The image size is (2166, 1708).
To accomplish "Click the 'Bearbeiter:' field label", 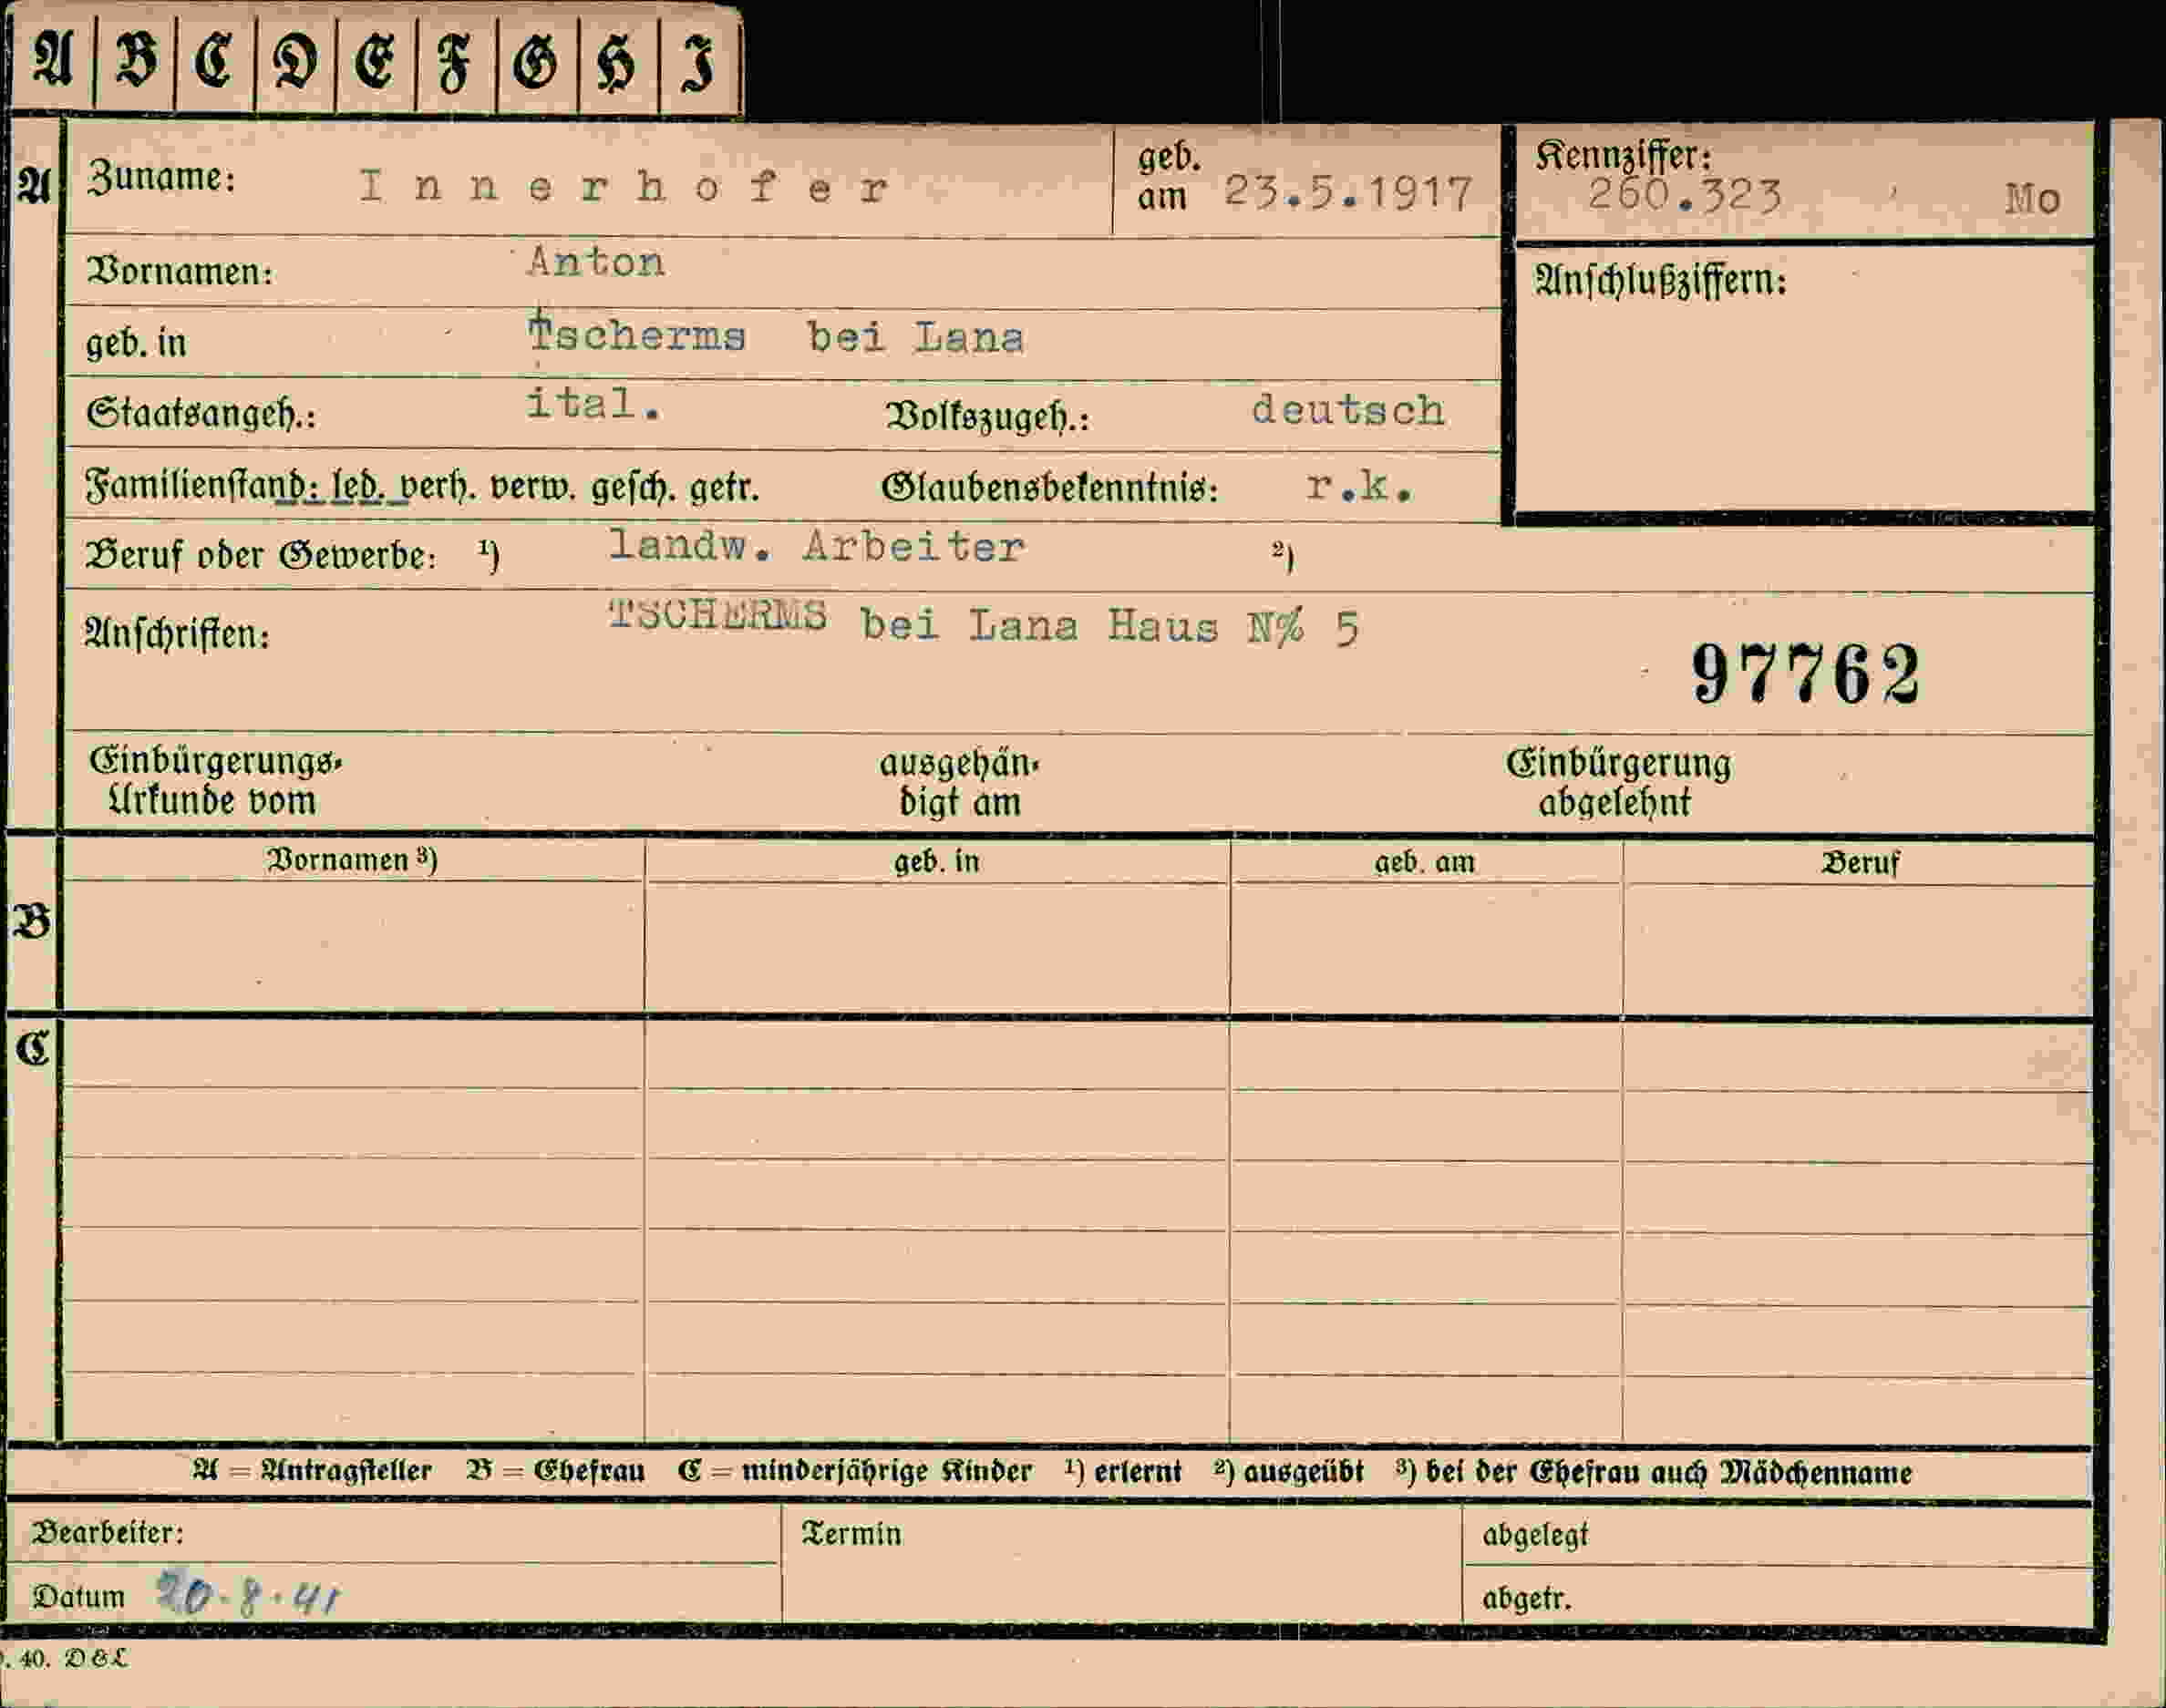I will 108,1532.
